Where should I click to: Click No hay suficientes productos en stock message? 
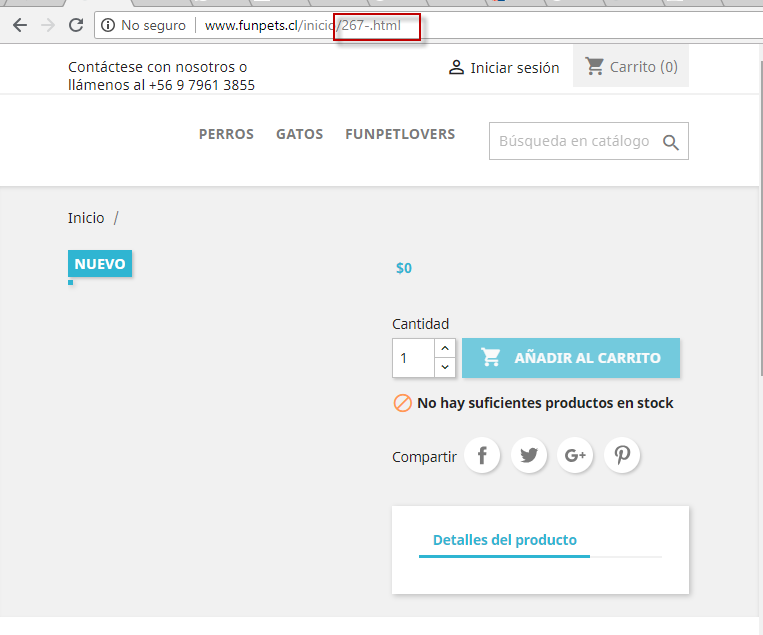pos(545,403)
